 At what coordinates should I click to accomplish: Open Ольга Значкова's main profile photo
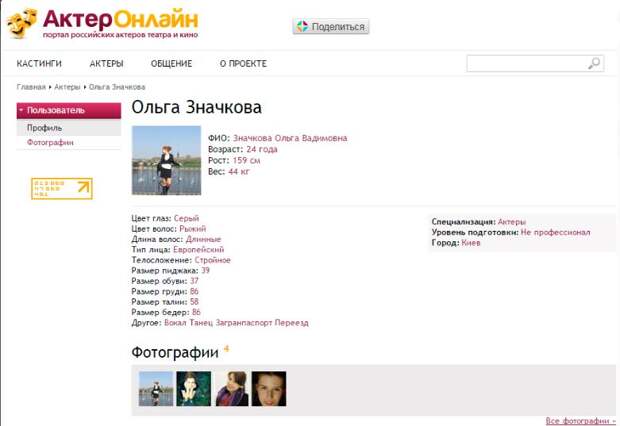[166, 160]
